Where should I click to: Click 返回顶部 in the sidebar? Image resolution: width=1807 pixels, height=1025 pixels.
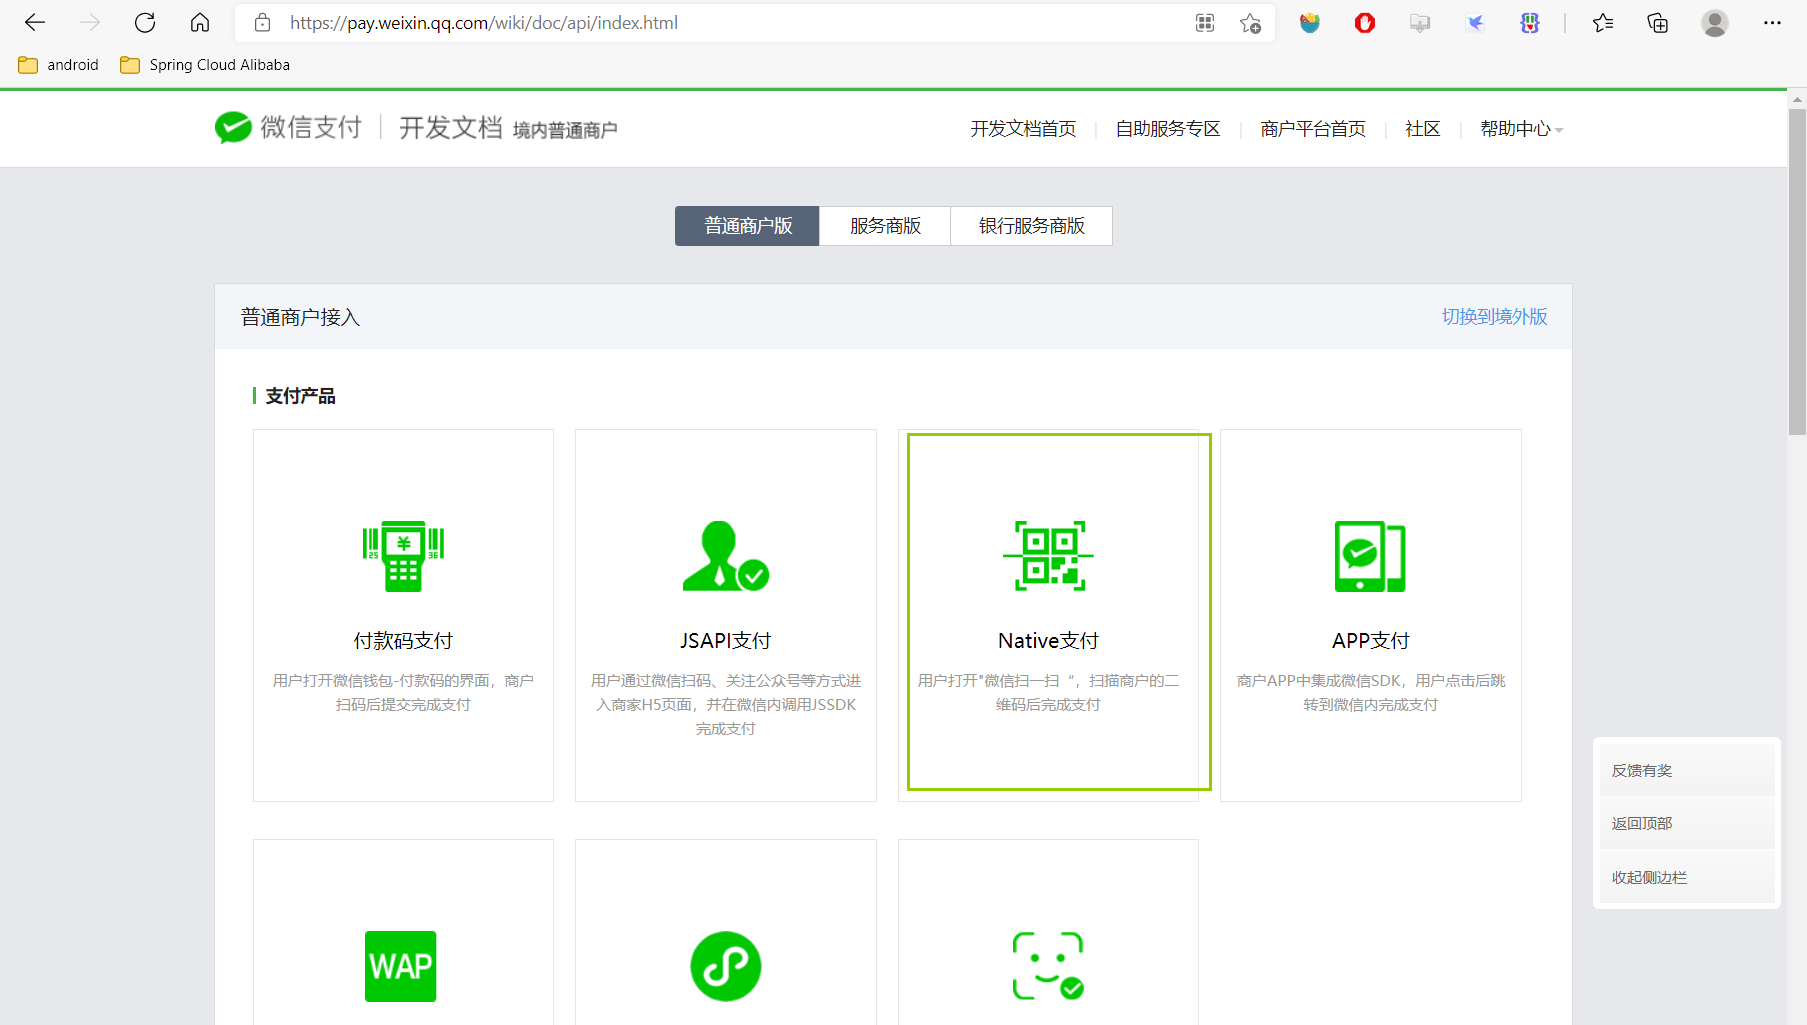(1641, 823)
